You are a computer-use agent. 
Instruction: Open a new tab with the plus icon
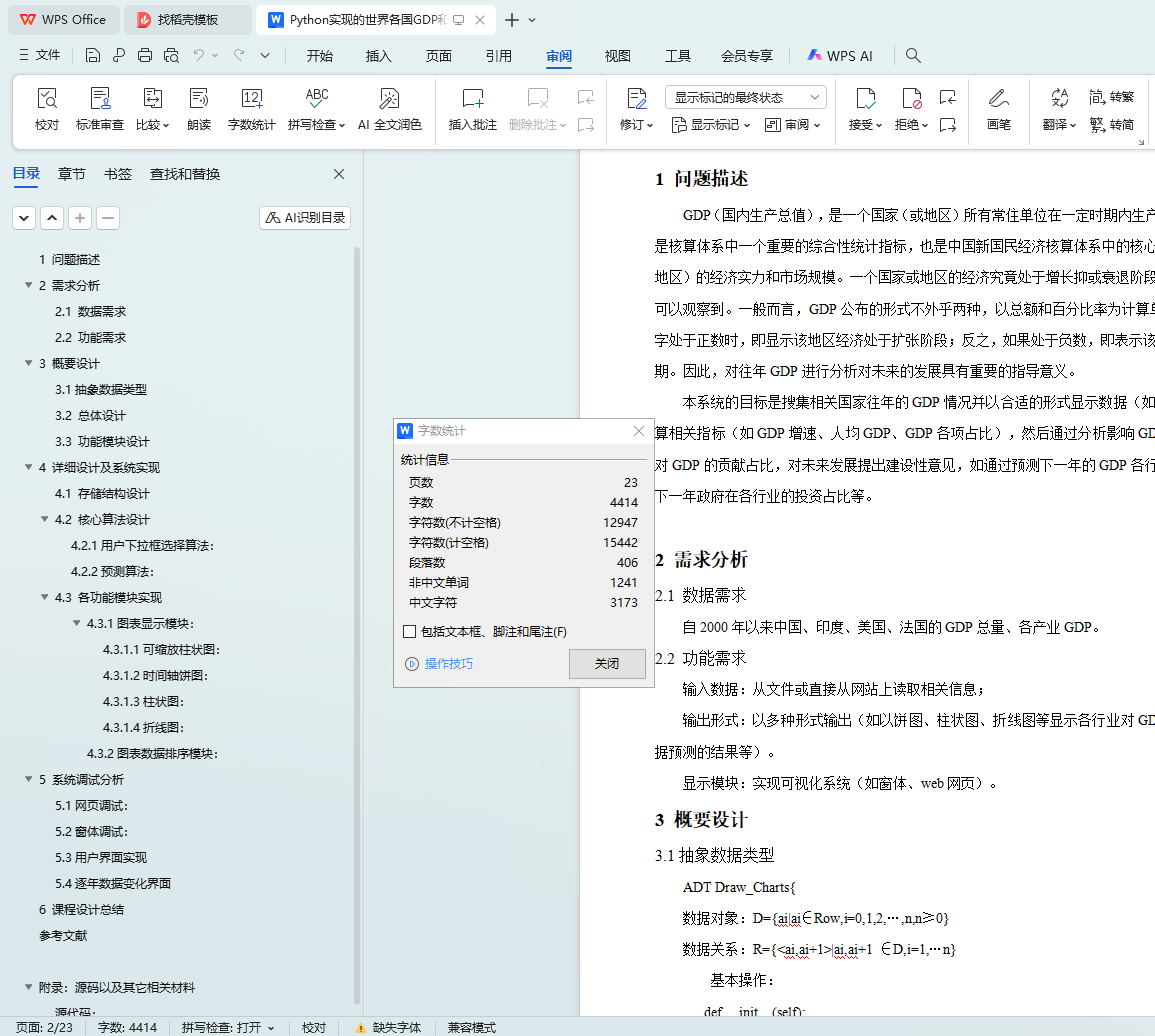(512, 20)
